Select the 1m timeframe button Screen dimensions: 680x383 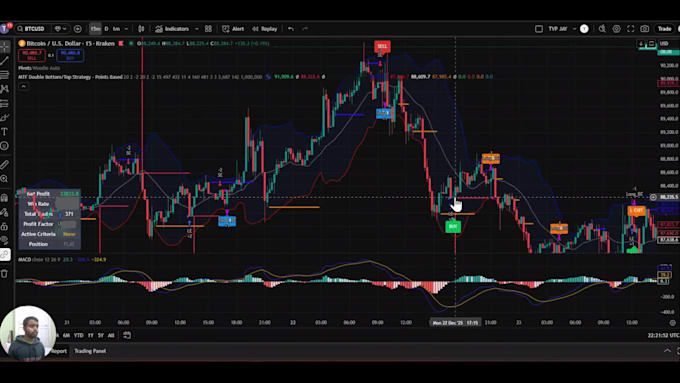[116, 29]
